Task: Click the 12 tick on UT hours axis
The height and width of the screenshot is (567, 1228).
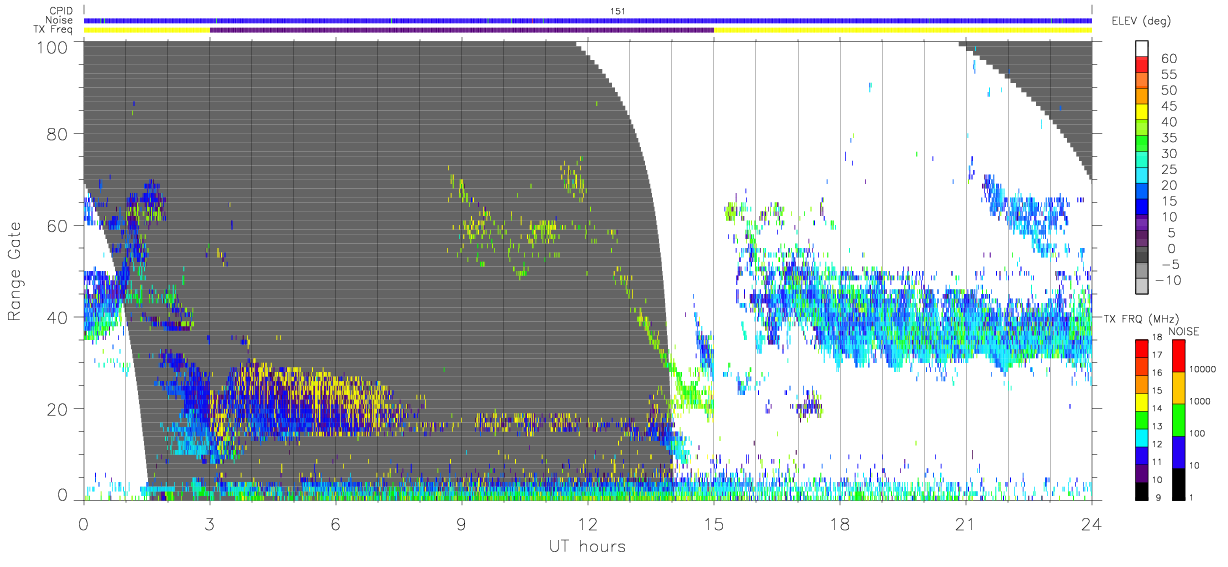Action: pos(588,523)
